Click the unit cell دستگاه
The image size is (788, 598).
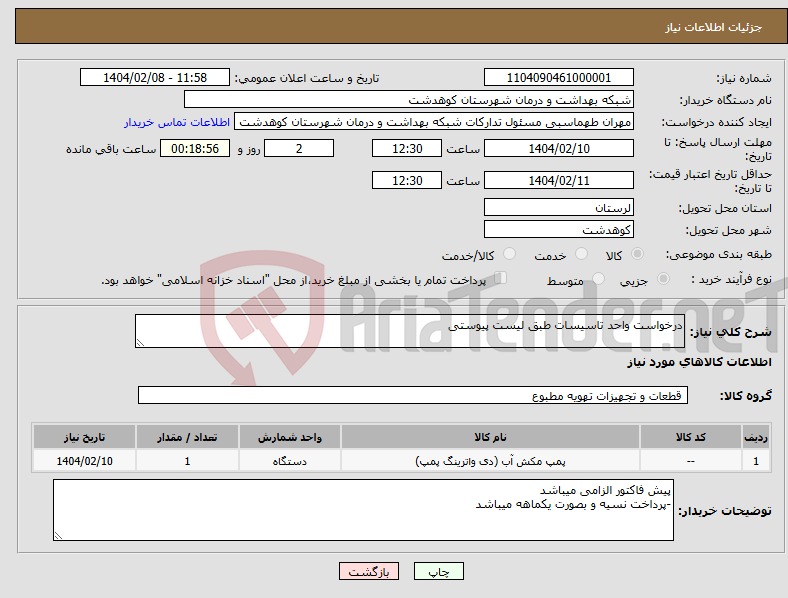[x=289, y=461]
